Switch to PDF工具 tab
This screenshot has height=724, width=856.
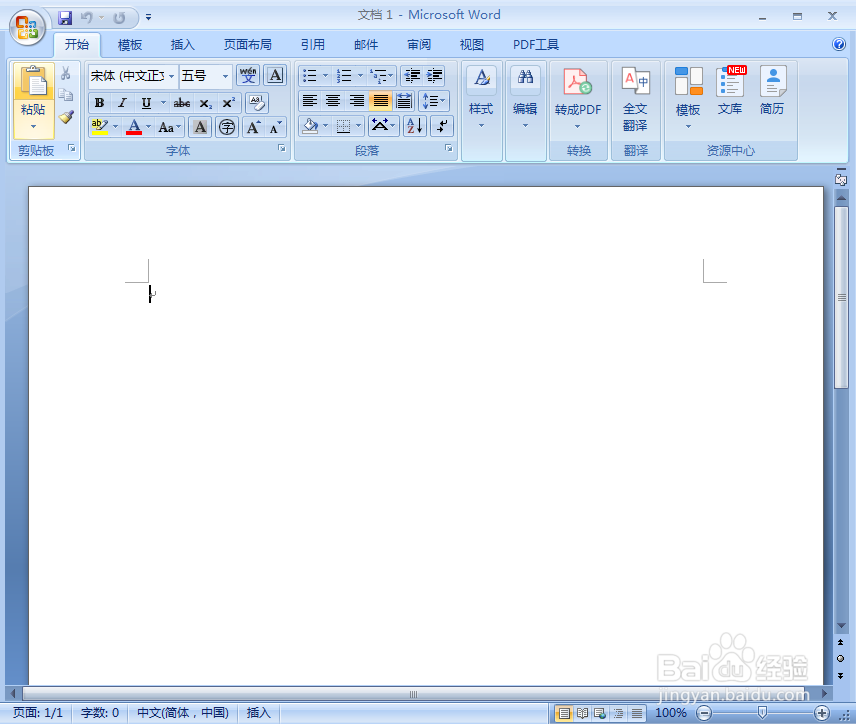(536, 45)
